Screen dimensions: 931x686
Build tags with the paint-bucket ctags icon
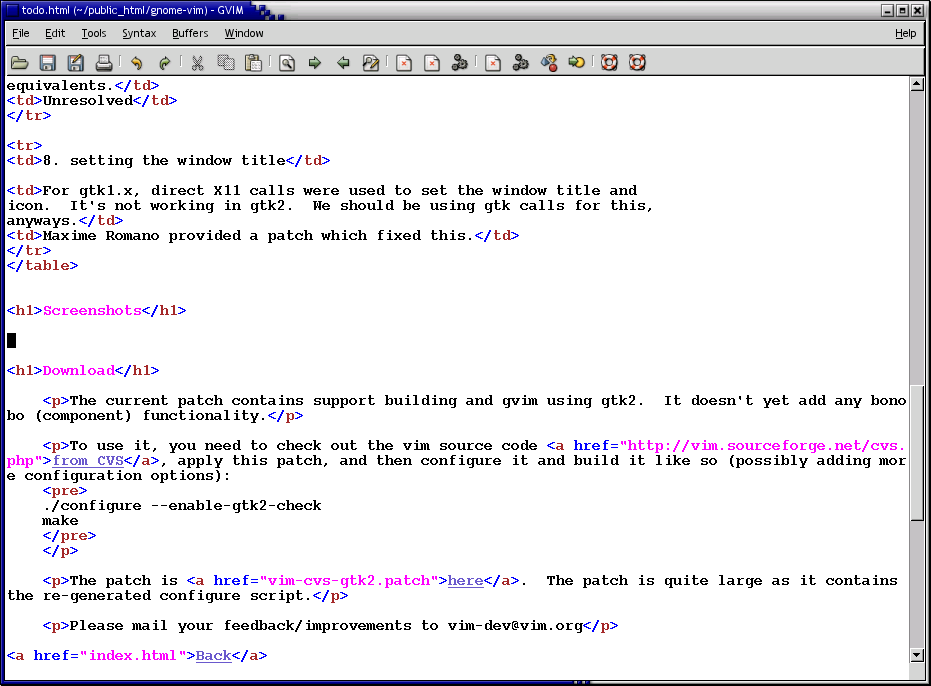tap(549, 62)
